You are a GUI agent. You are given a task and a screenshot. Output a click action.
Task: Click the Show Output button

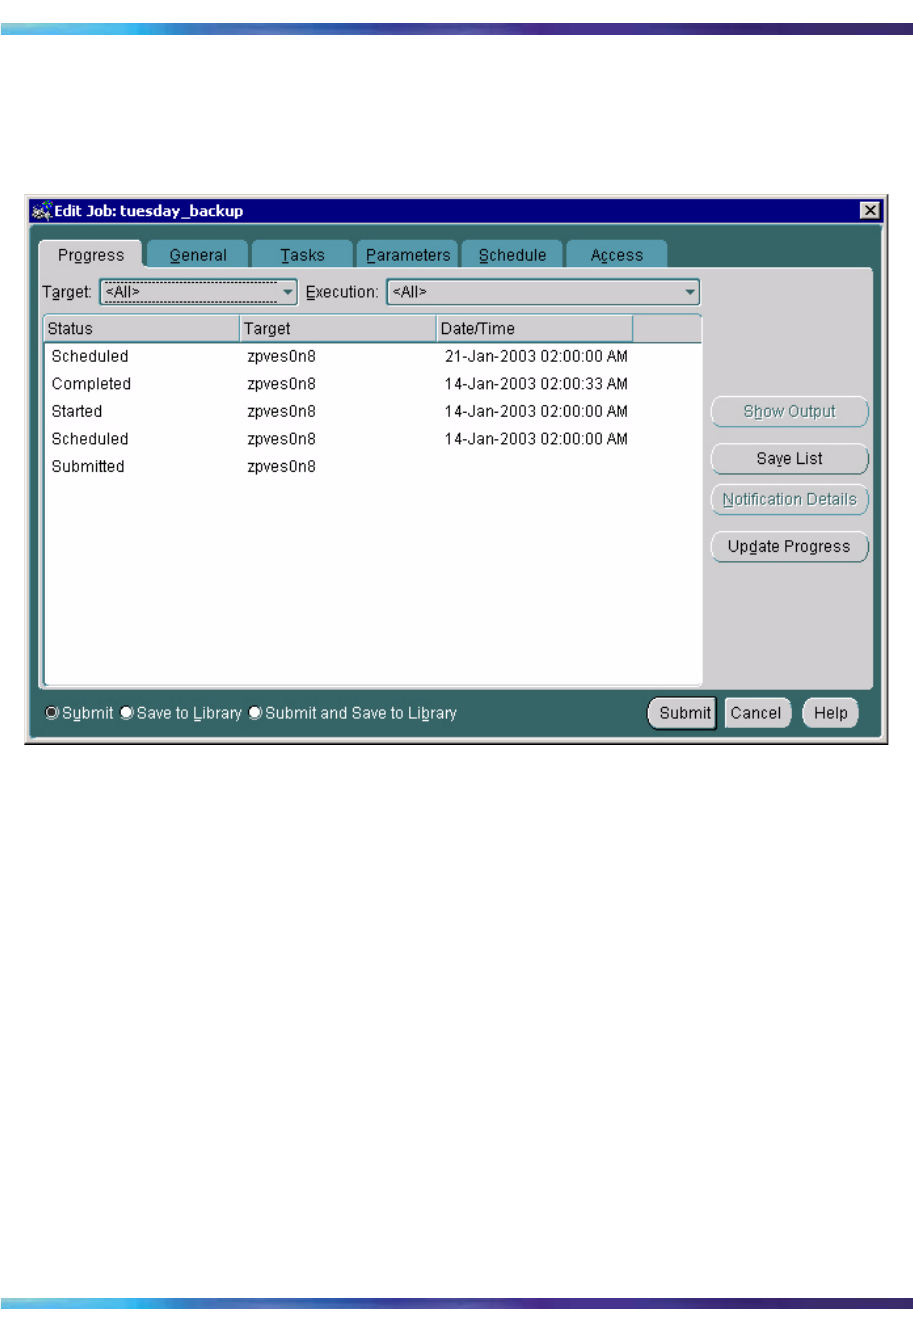pyautogui.click(x=789, y=411)
